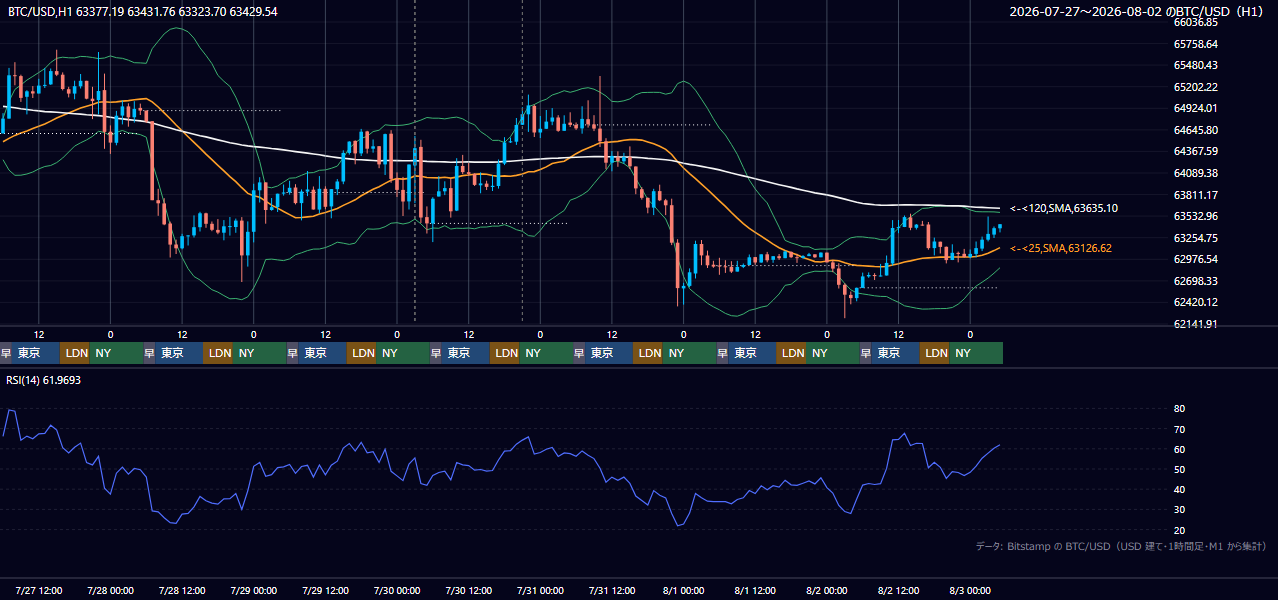Click price level 65202.22 on axis
The image size is (1278, 600).
click(x=1196, y=87)
